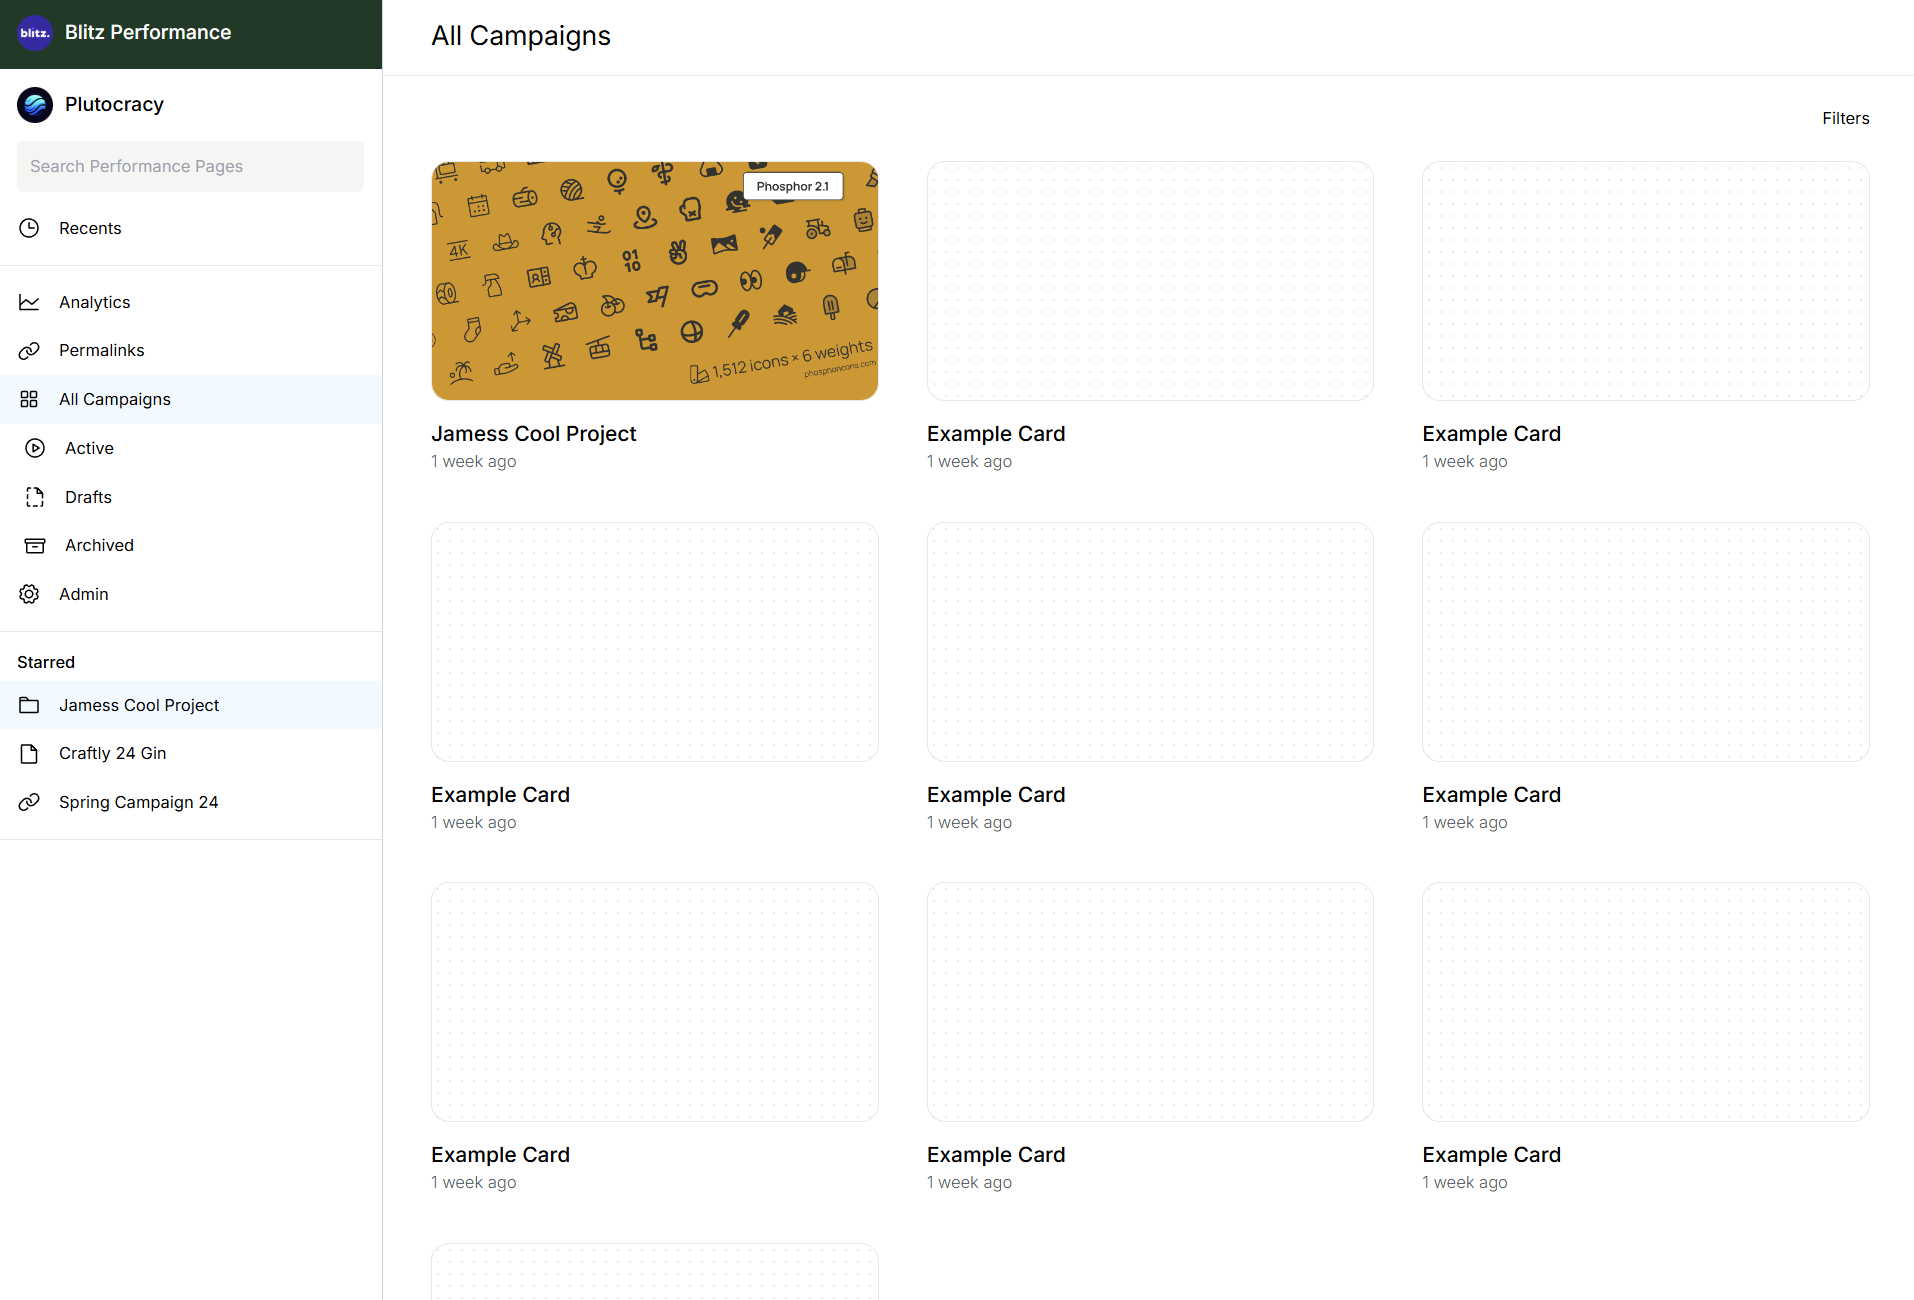
Task: Click the Recents clock icon
Action: tap(30, 228)
